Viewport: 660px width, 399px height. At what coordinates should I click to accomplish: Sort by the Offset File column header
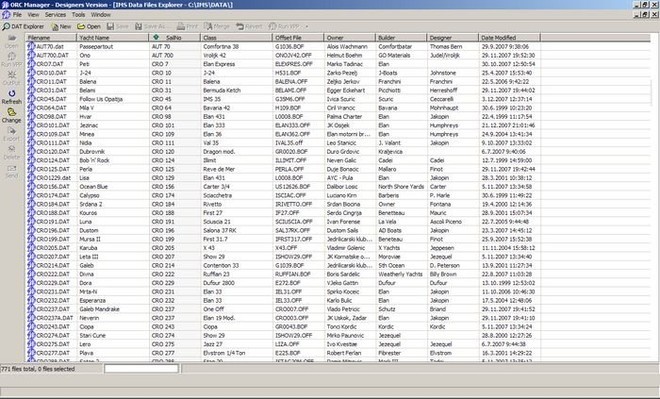298,37
